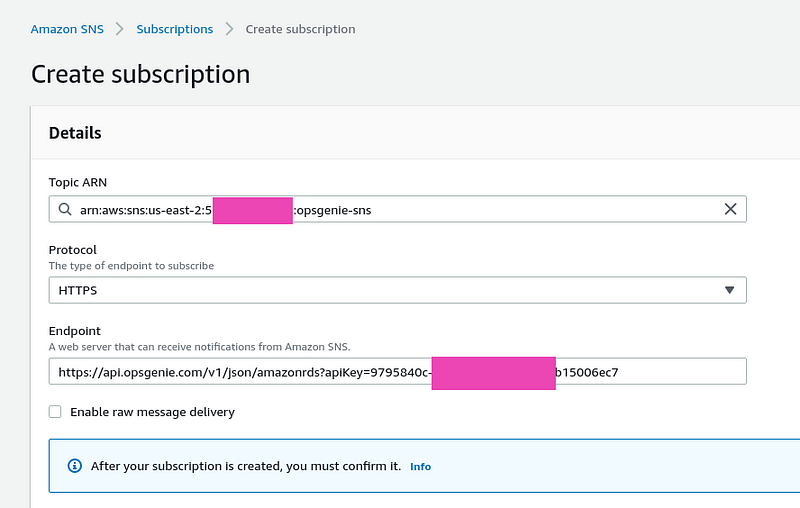Open the Protocol HTTPS dropdown
800x508 pixels.
coord(397,290)
